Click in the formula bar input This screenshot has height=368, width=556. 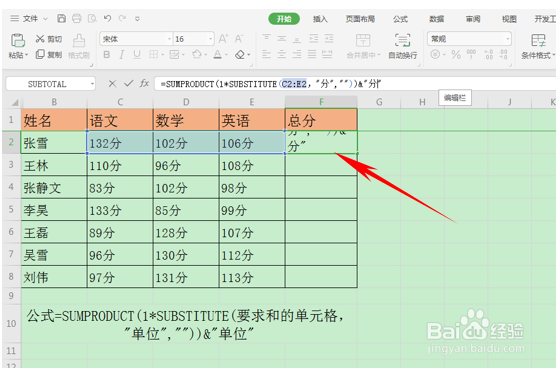coord(355,84)
